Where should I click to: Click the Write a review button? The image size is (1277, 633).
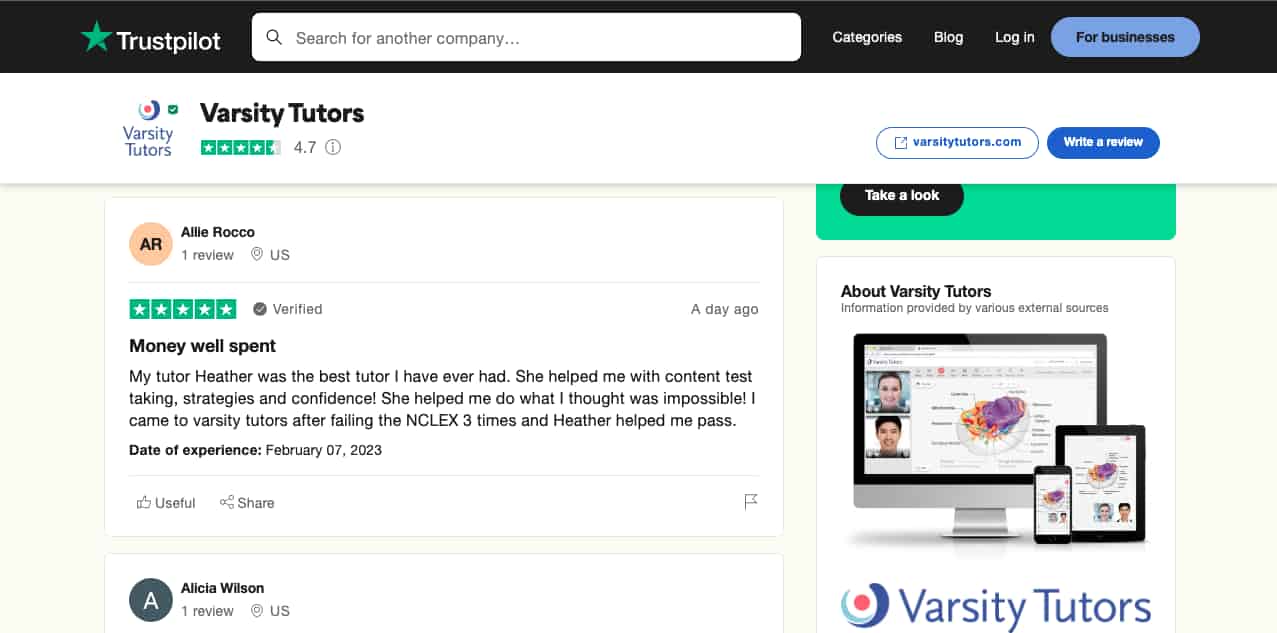coord(1103,142)
